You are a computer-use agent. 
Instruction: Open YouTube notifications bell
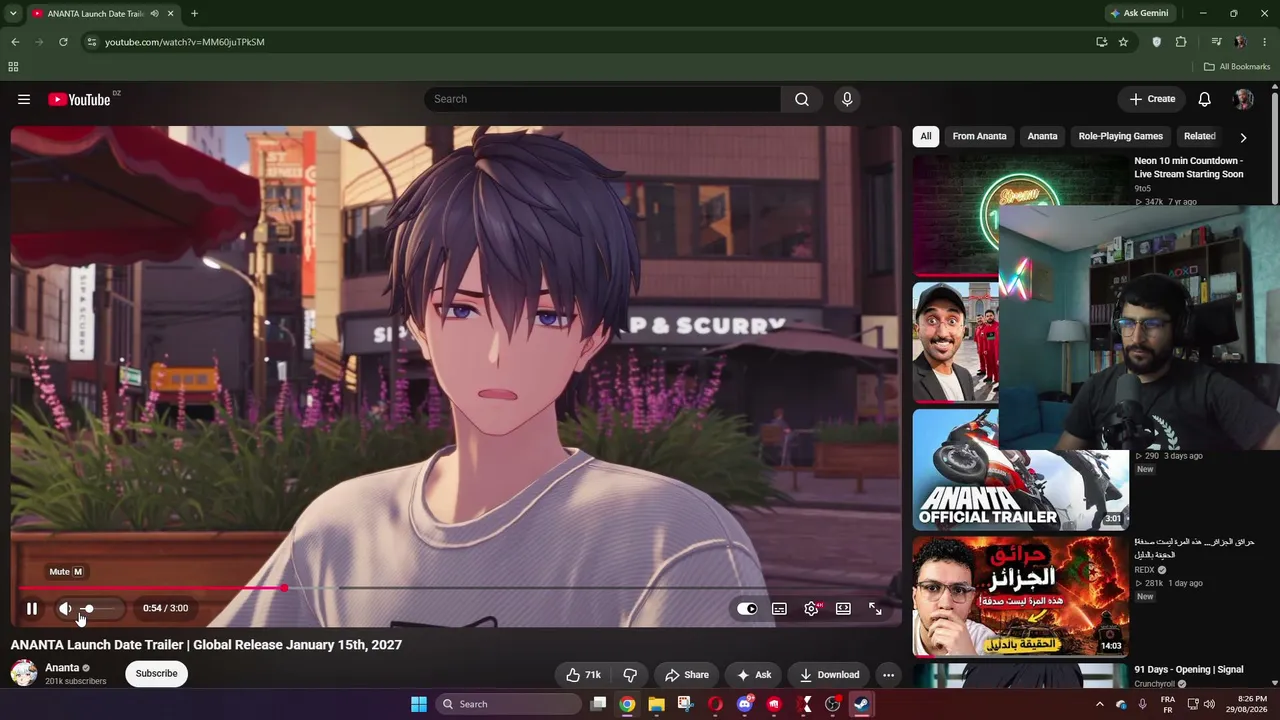click(1205, 99)
